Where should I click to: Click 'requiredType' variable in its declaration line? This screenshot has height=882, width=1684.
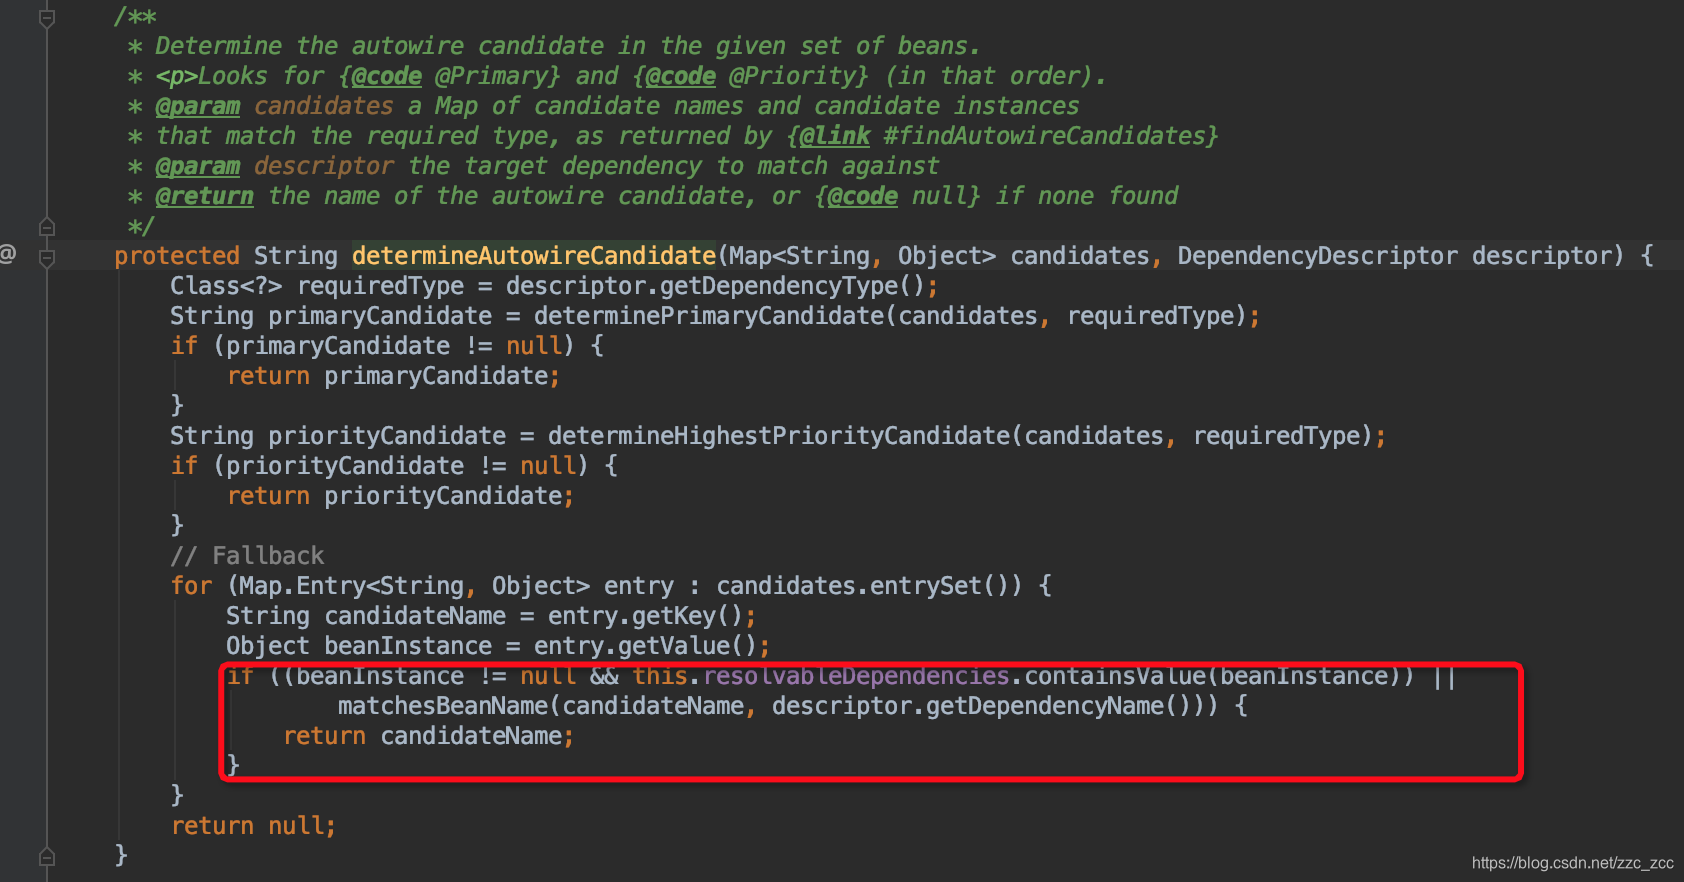pos(380,286)
